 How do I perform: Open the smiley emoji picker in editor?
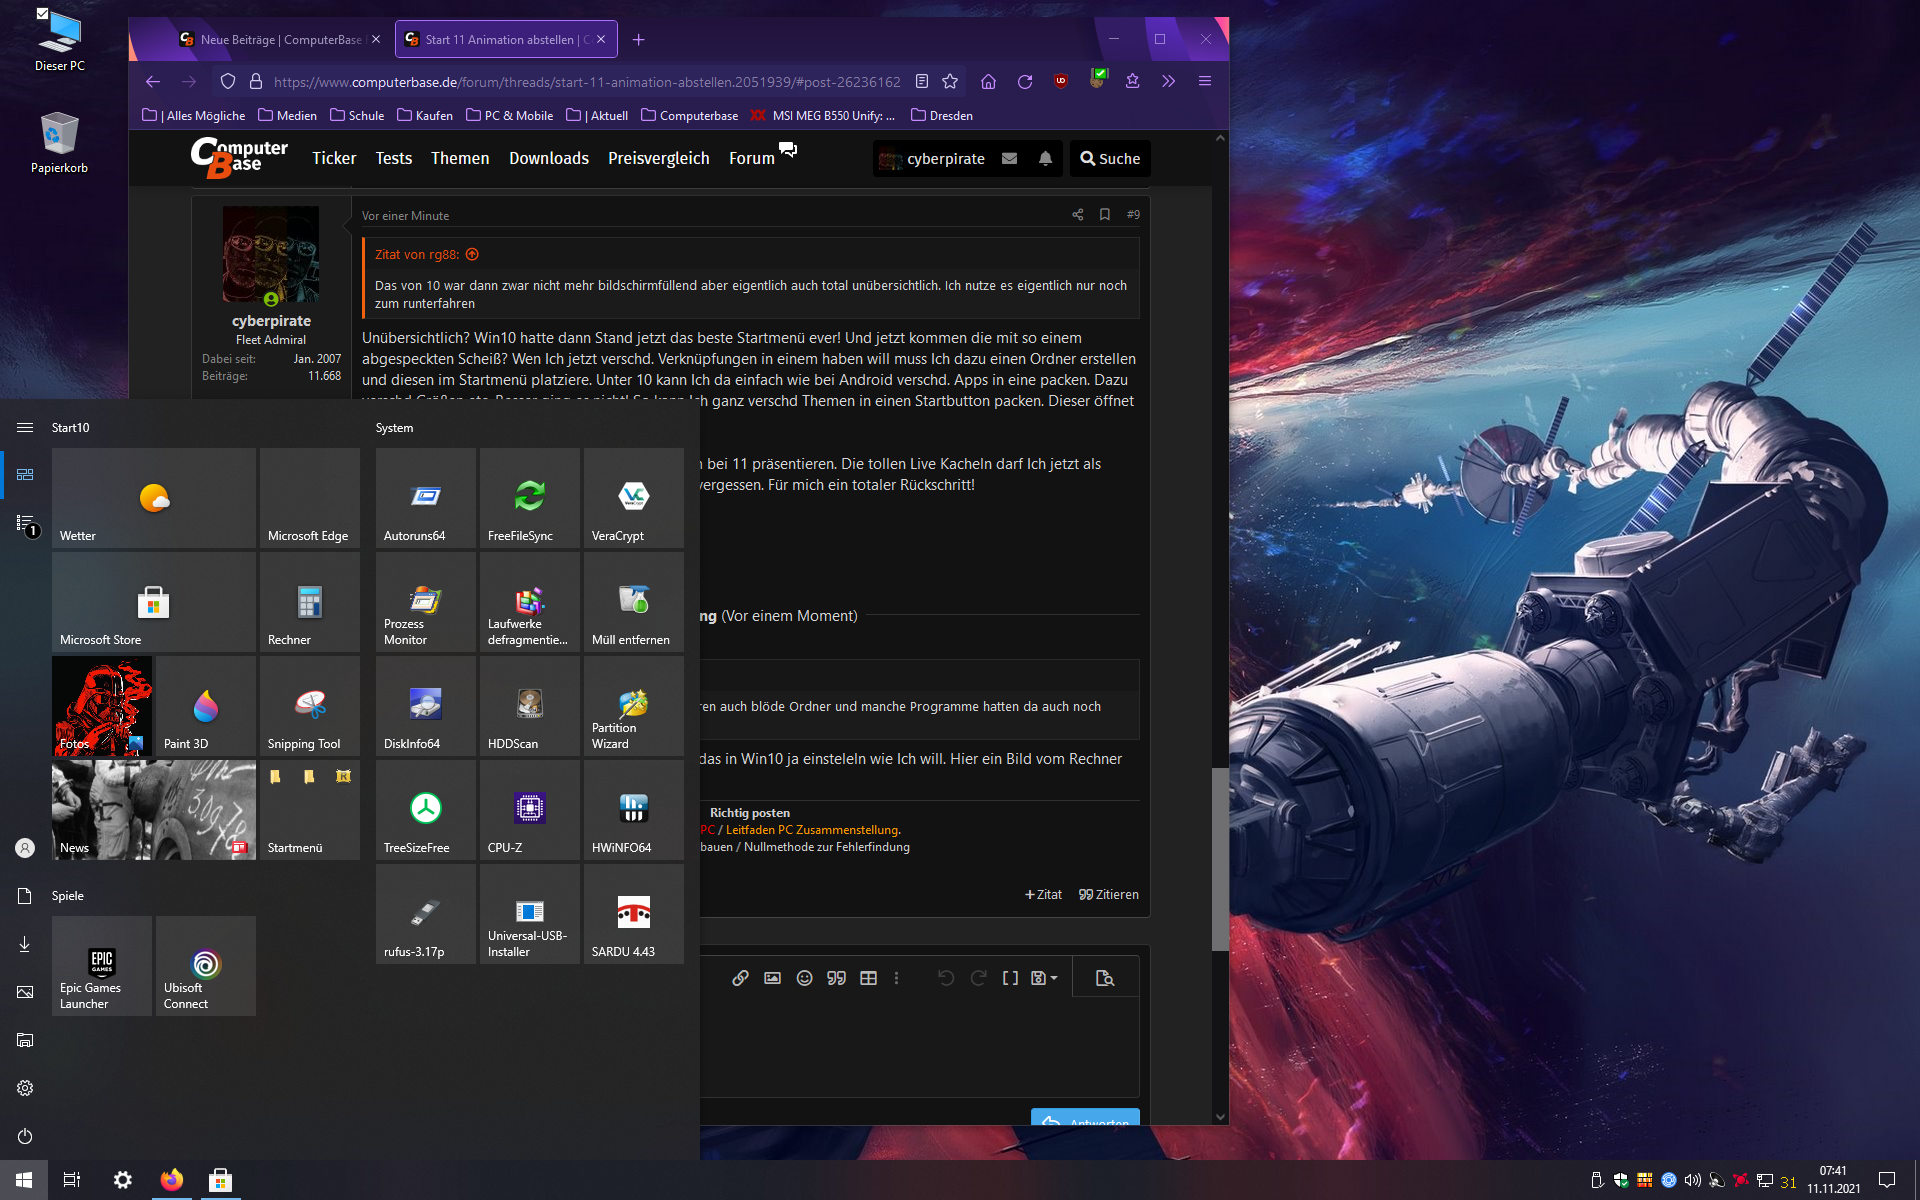[x=804, y=978]
